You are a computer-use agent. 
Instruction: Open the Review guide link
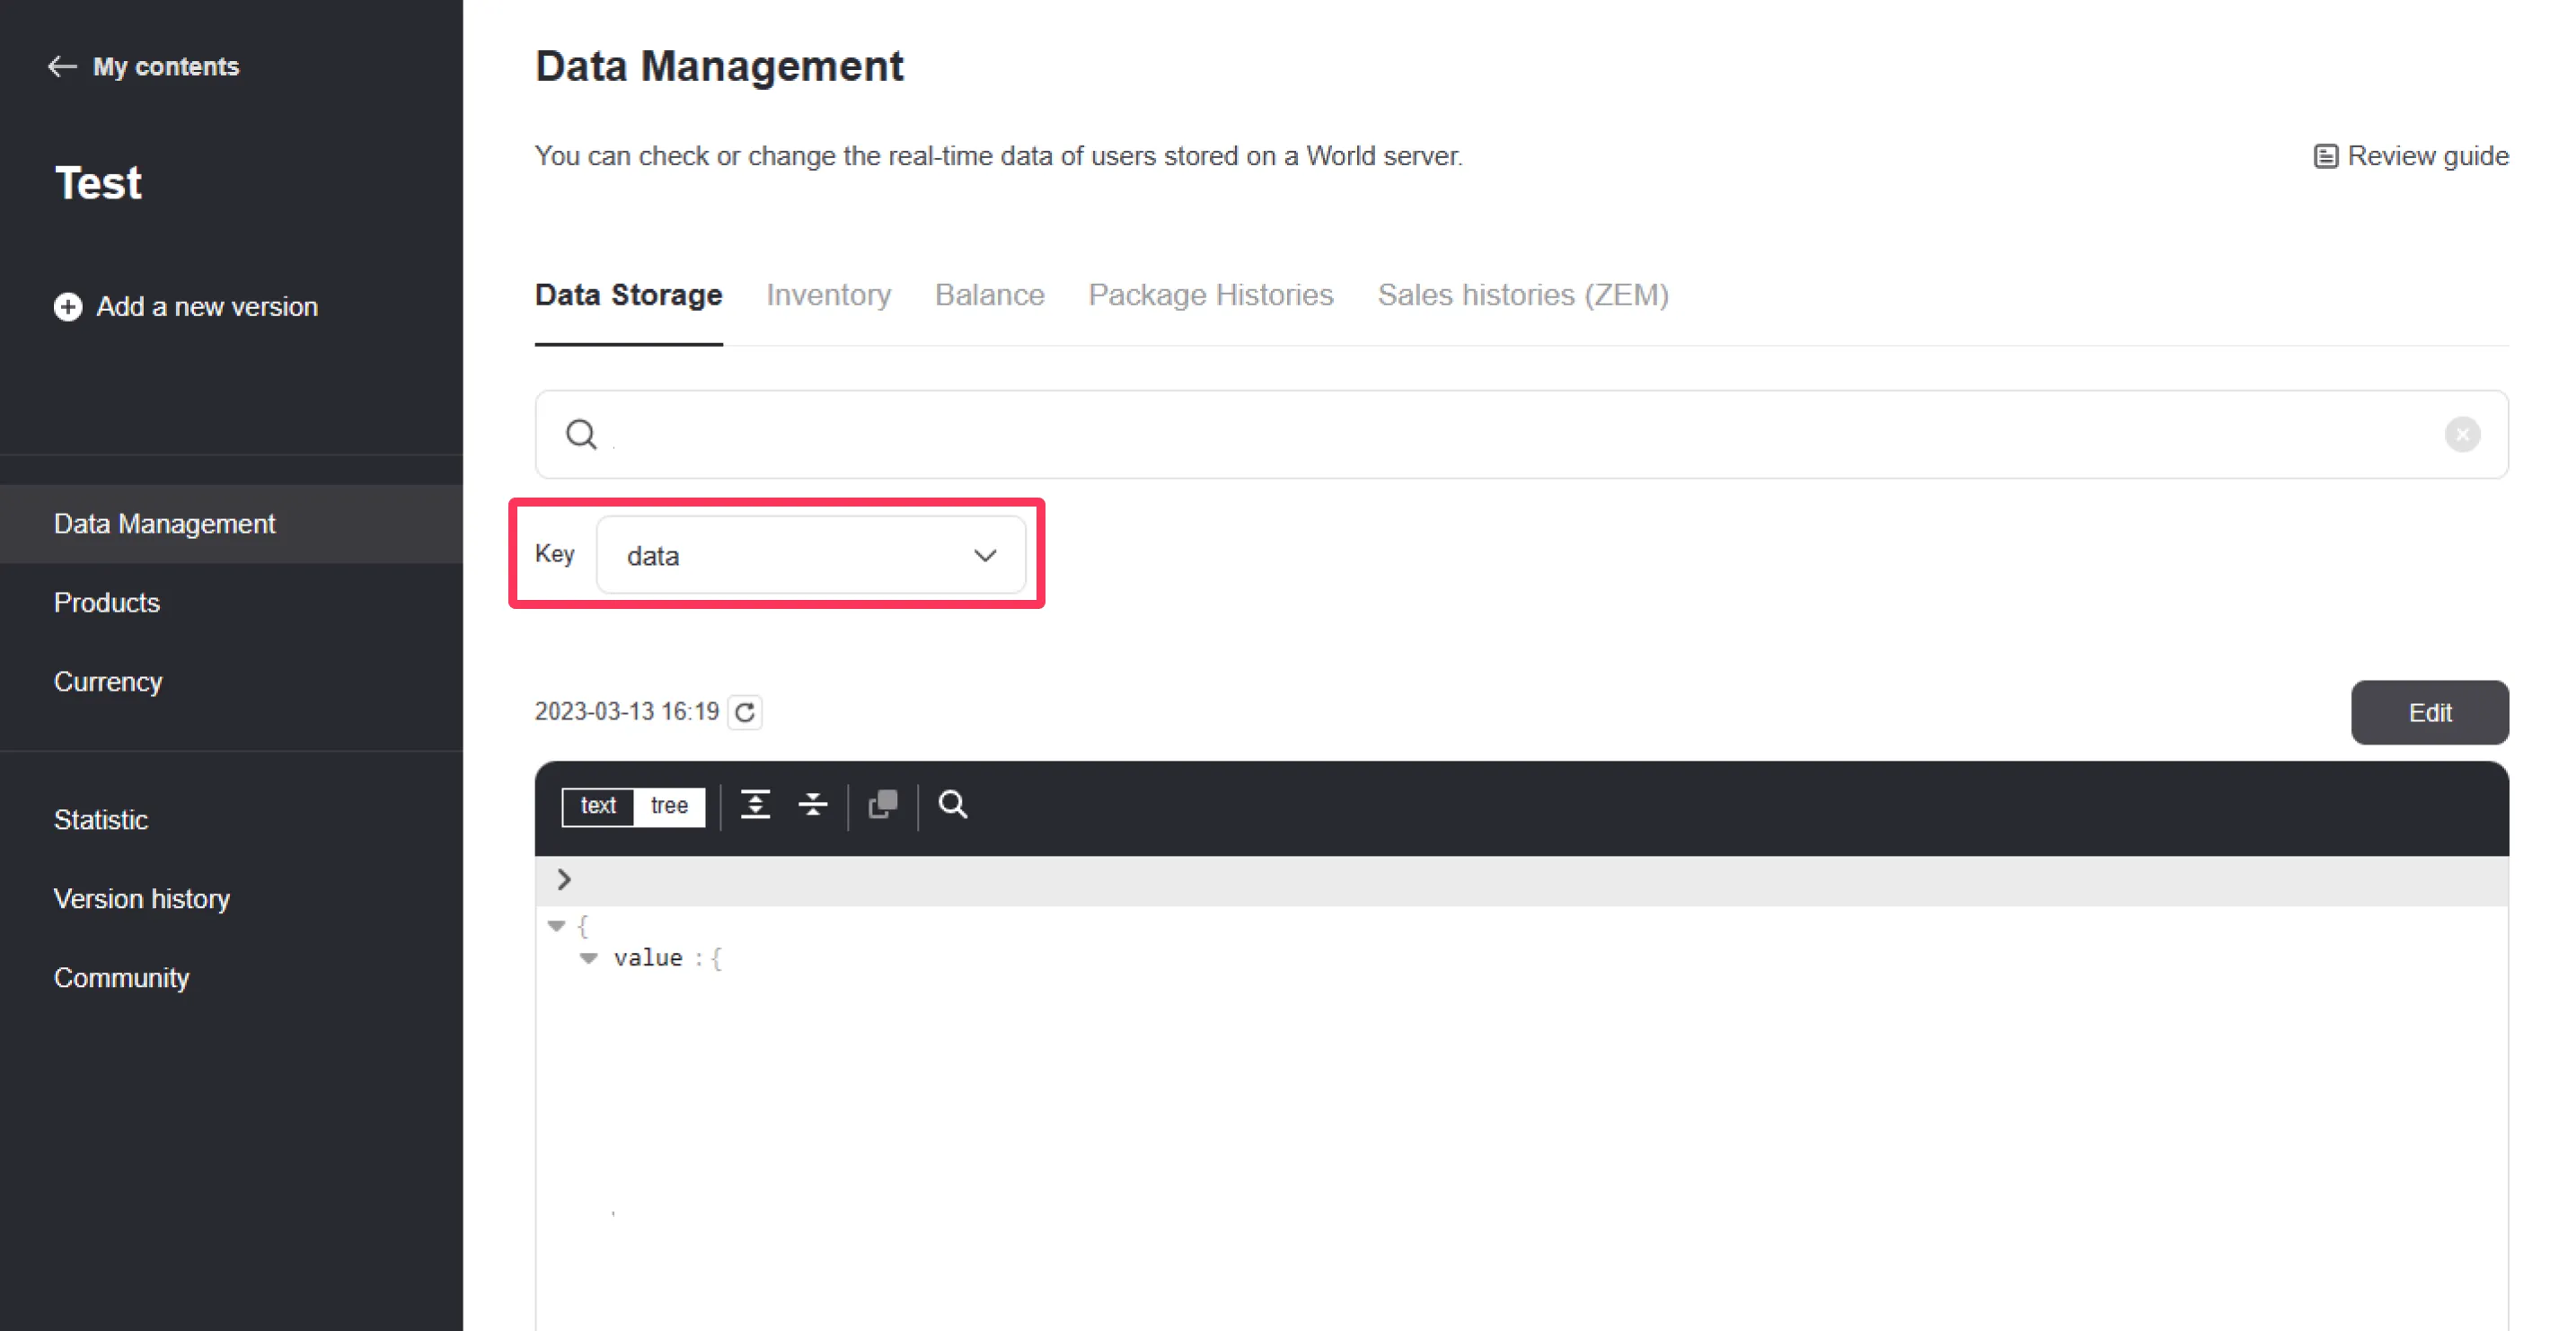click(x=2411, y=157)
